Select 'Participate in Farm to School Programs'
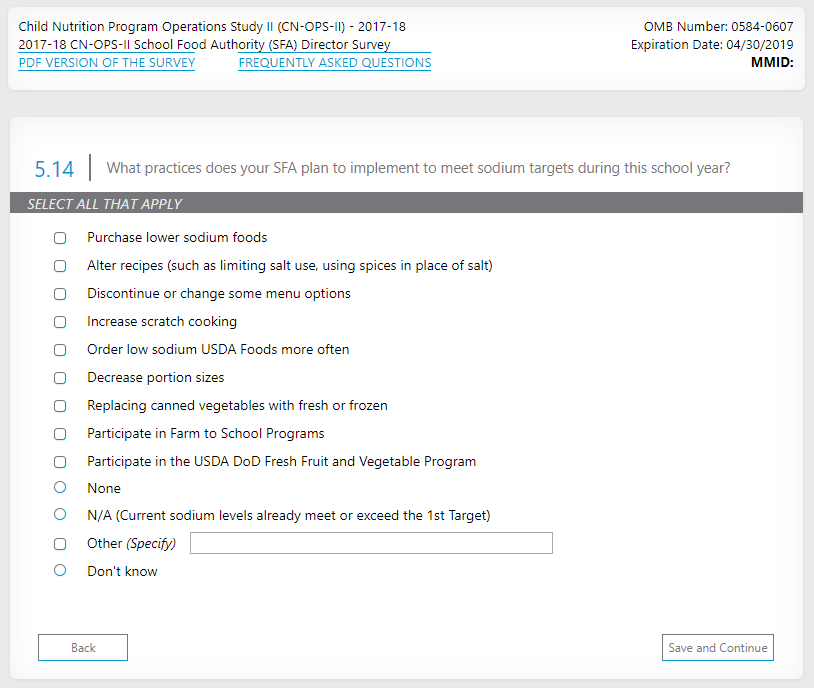Screen dimensions: 814x688 point(60,434)
